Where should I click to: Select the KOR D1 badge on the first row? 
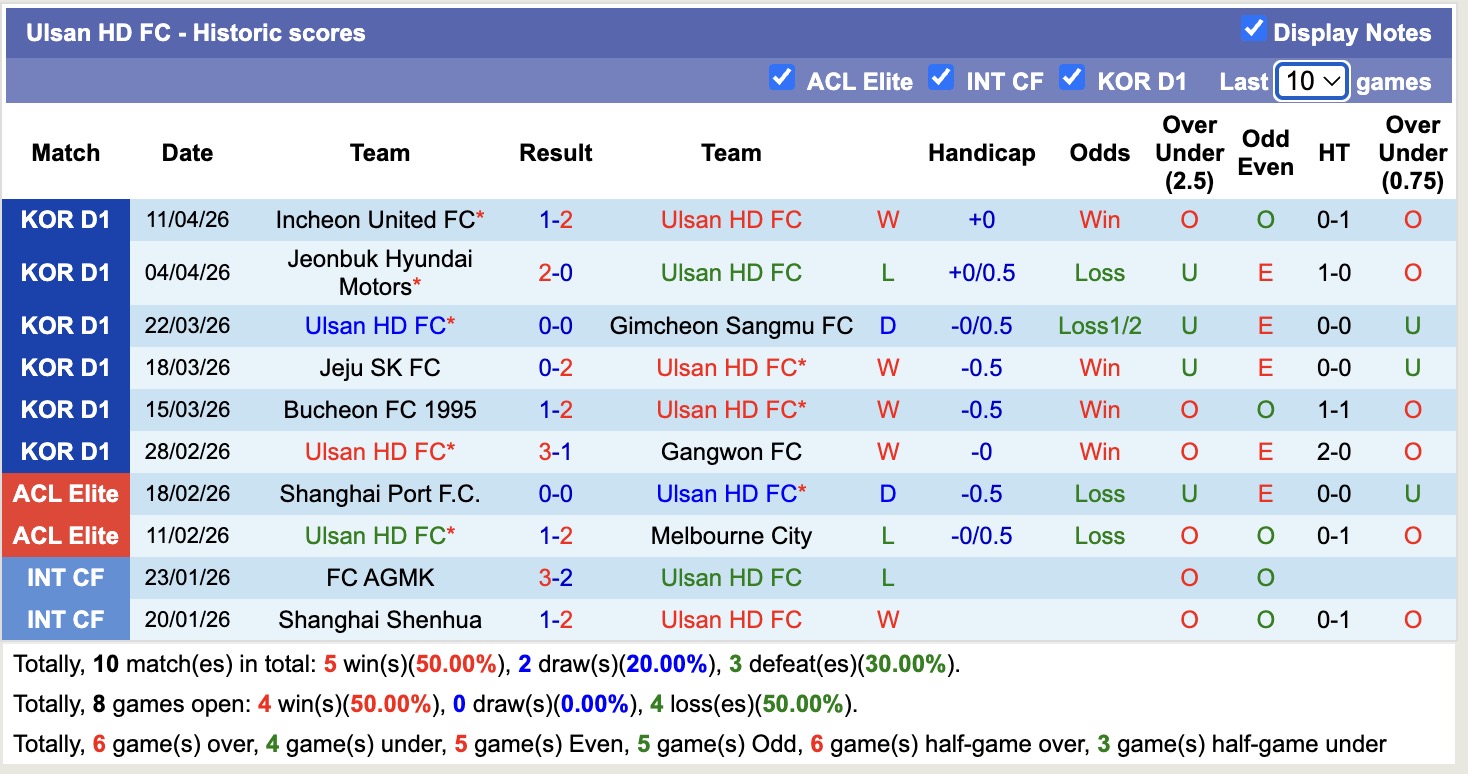65,219
